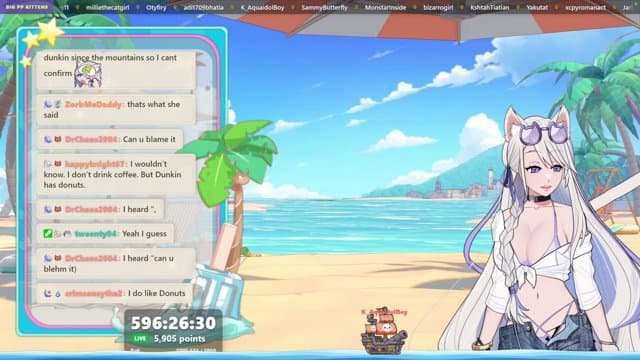Open the happyknight87 username in chat
This screenshot has width=640, height=360.
(x=95, y=164)
